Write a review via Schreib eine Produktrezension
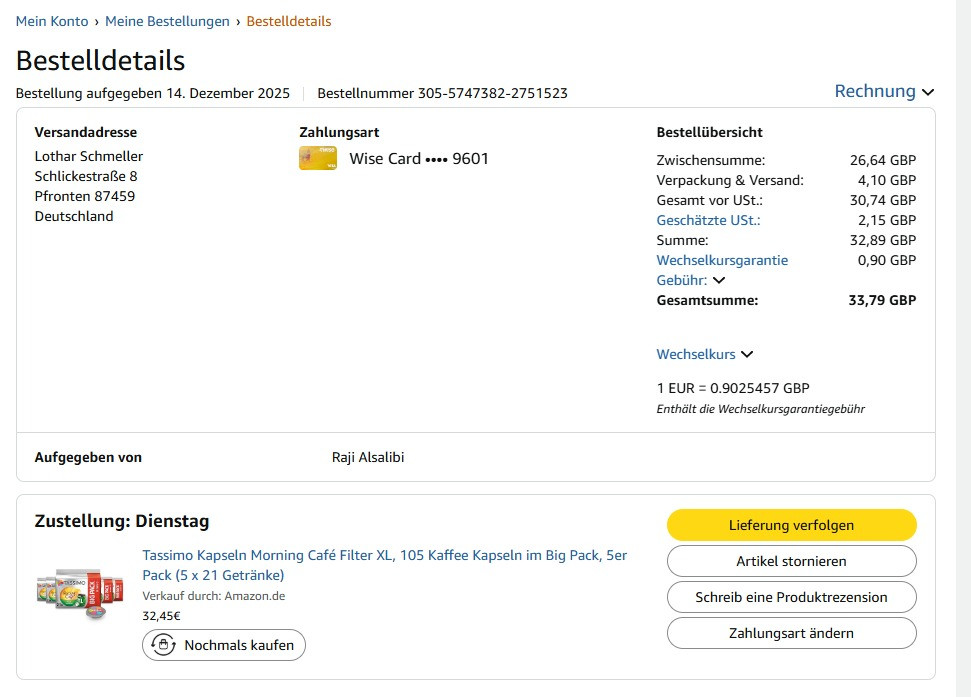The width and height of the screenshot is (971, 697). pos(791,597)
